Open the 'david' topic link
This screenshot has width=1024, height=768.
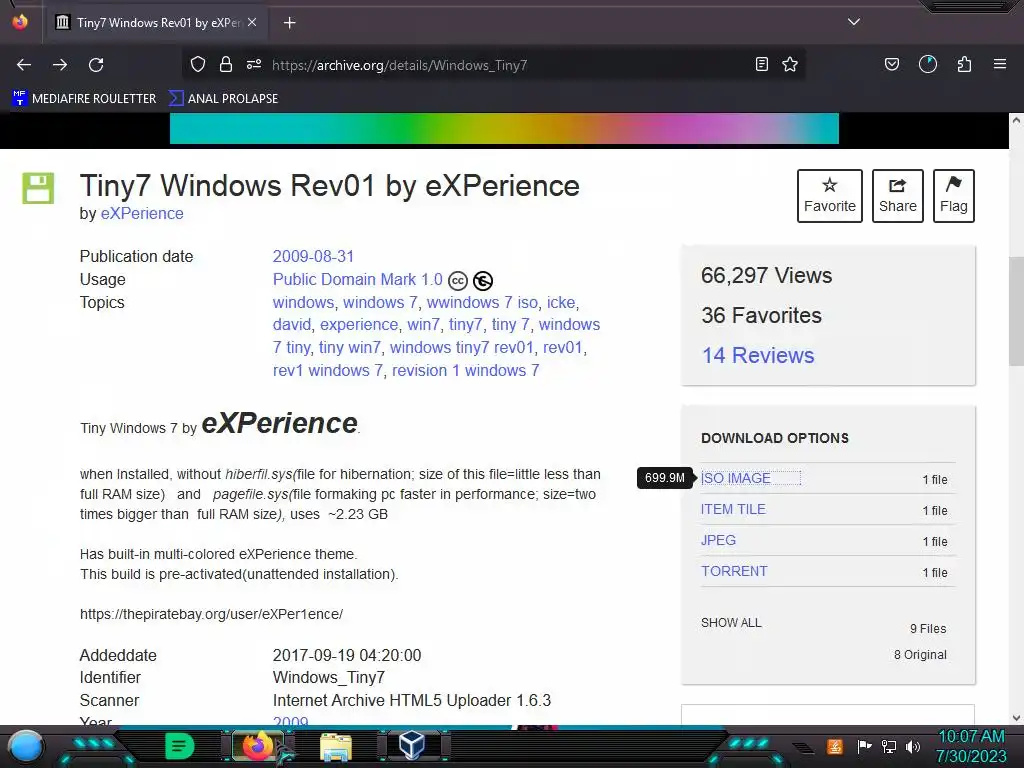292,325
